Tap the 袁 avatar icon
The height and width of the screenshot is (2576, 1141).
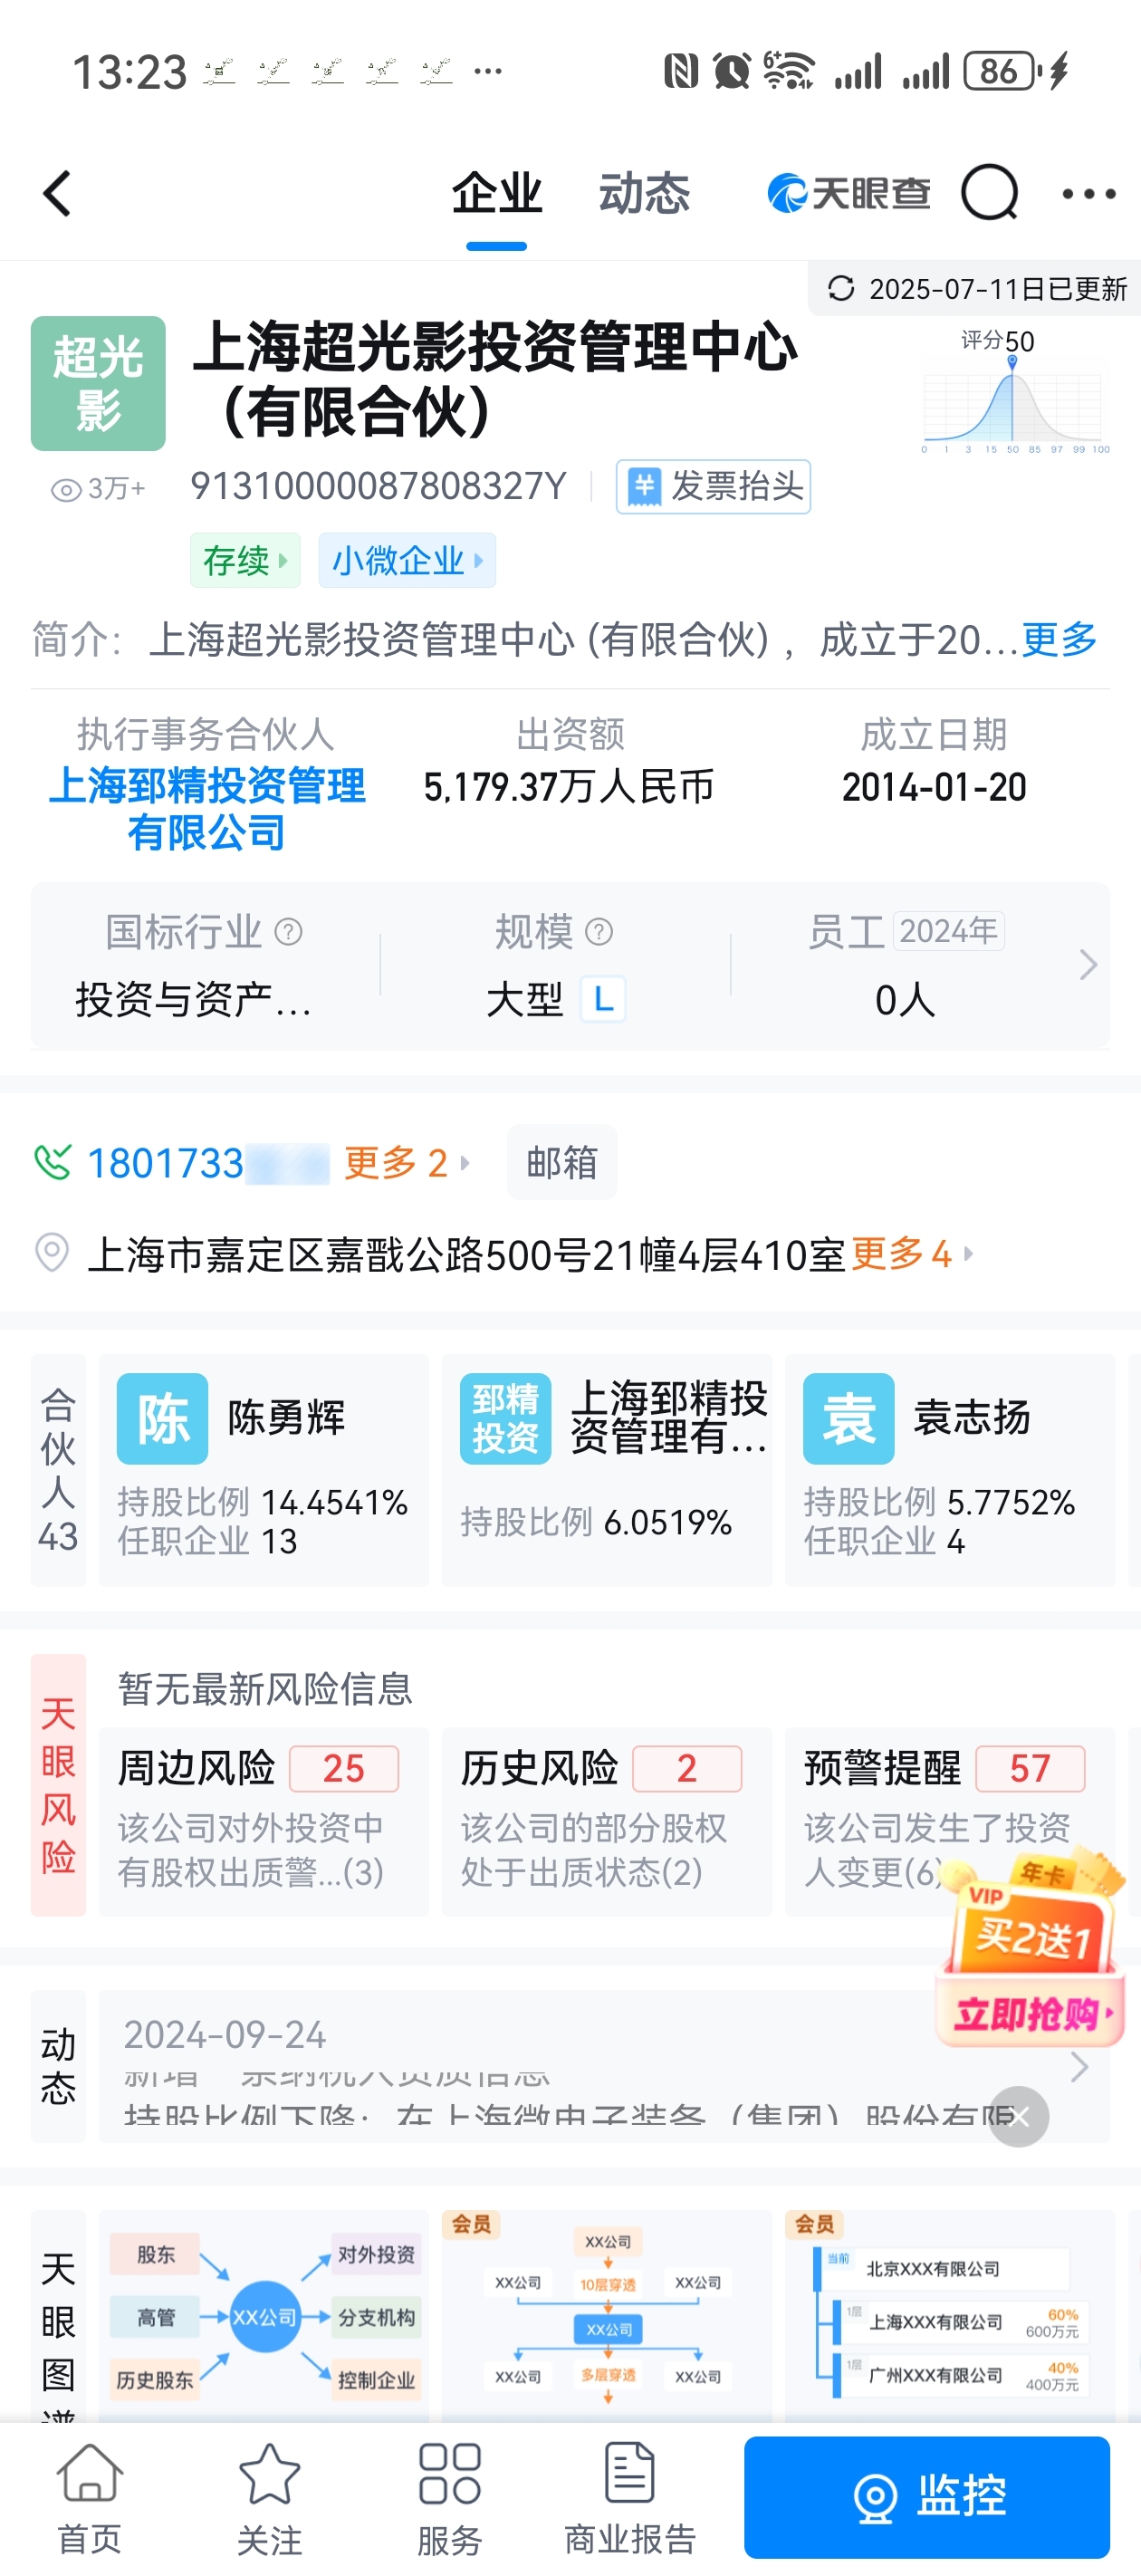pyautogui.click(x=848, y=1418)
